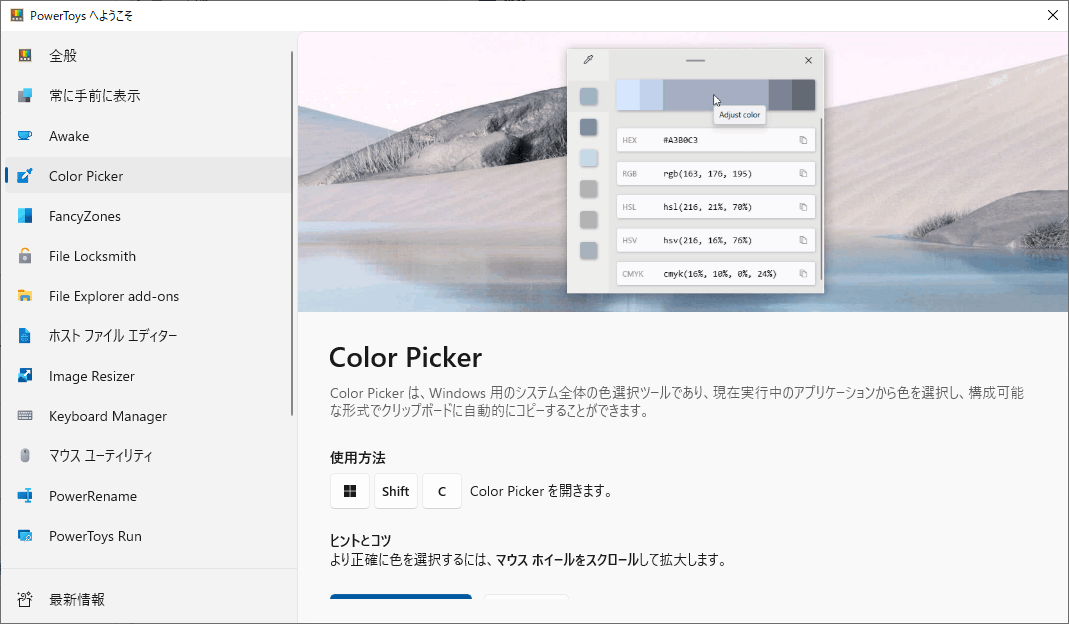Open the PowerToys Run icon

point(25,536)
